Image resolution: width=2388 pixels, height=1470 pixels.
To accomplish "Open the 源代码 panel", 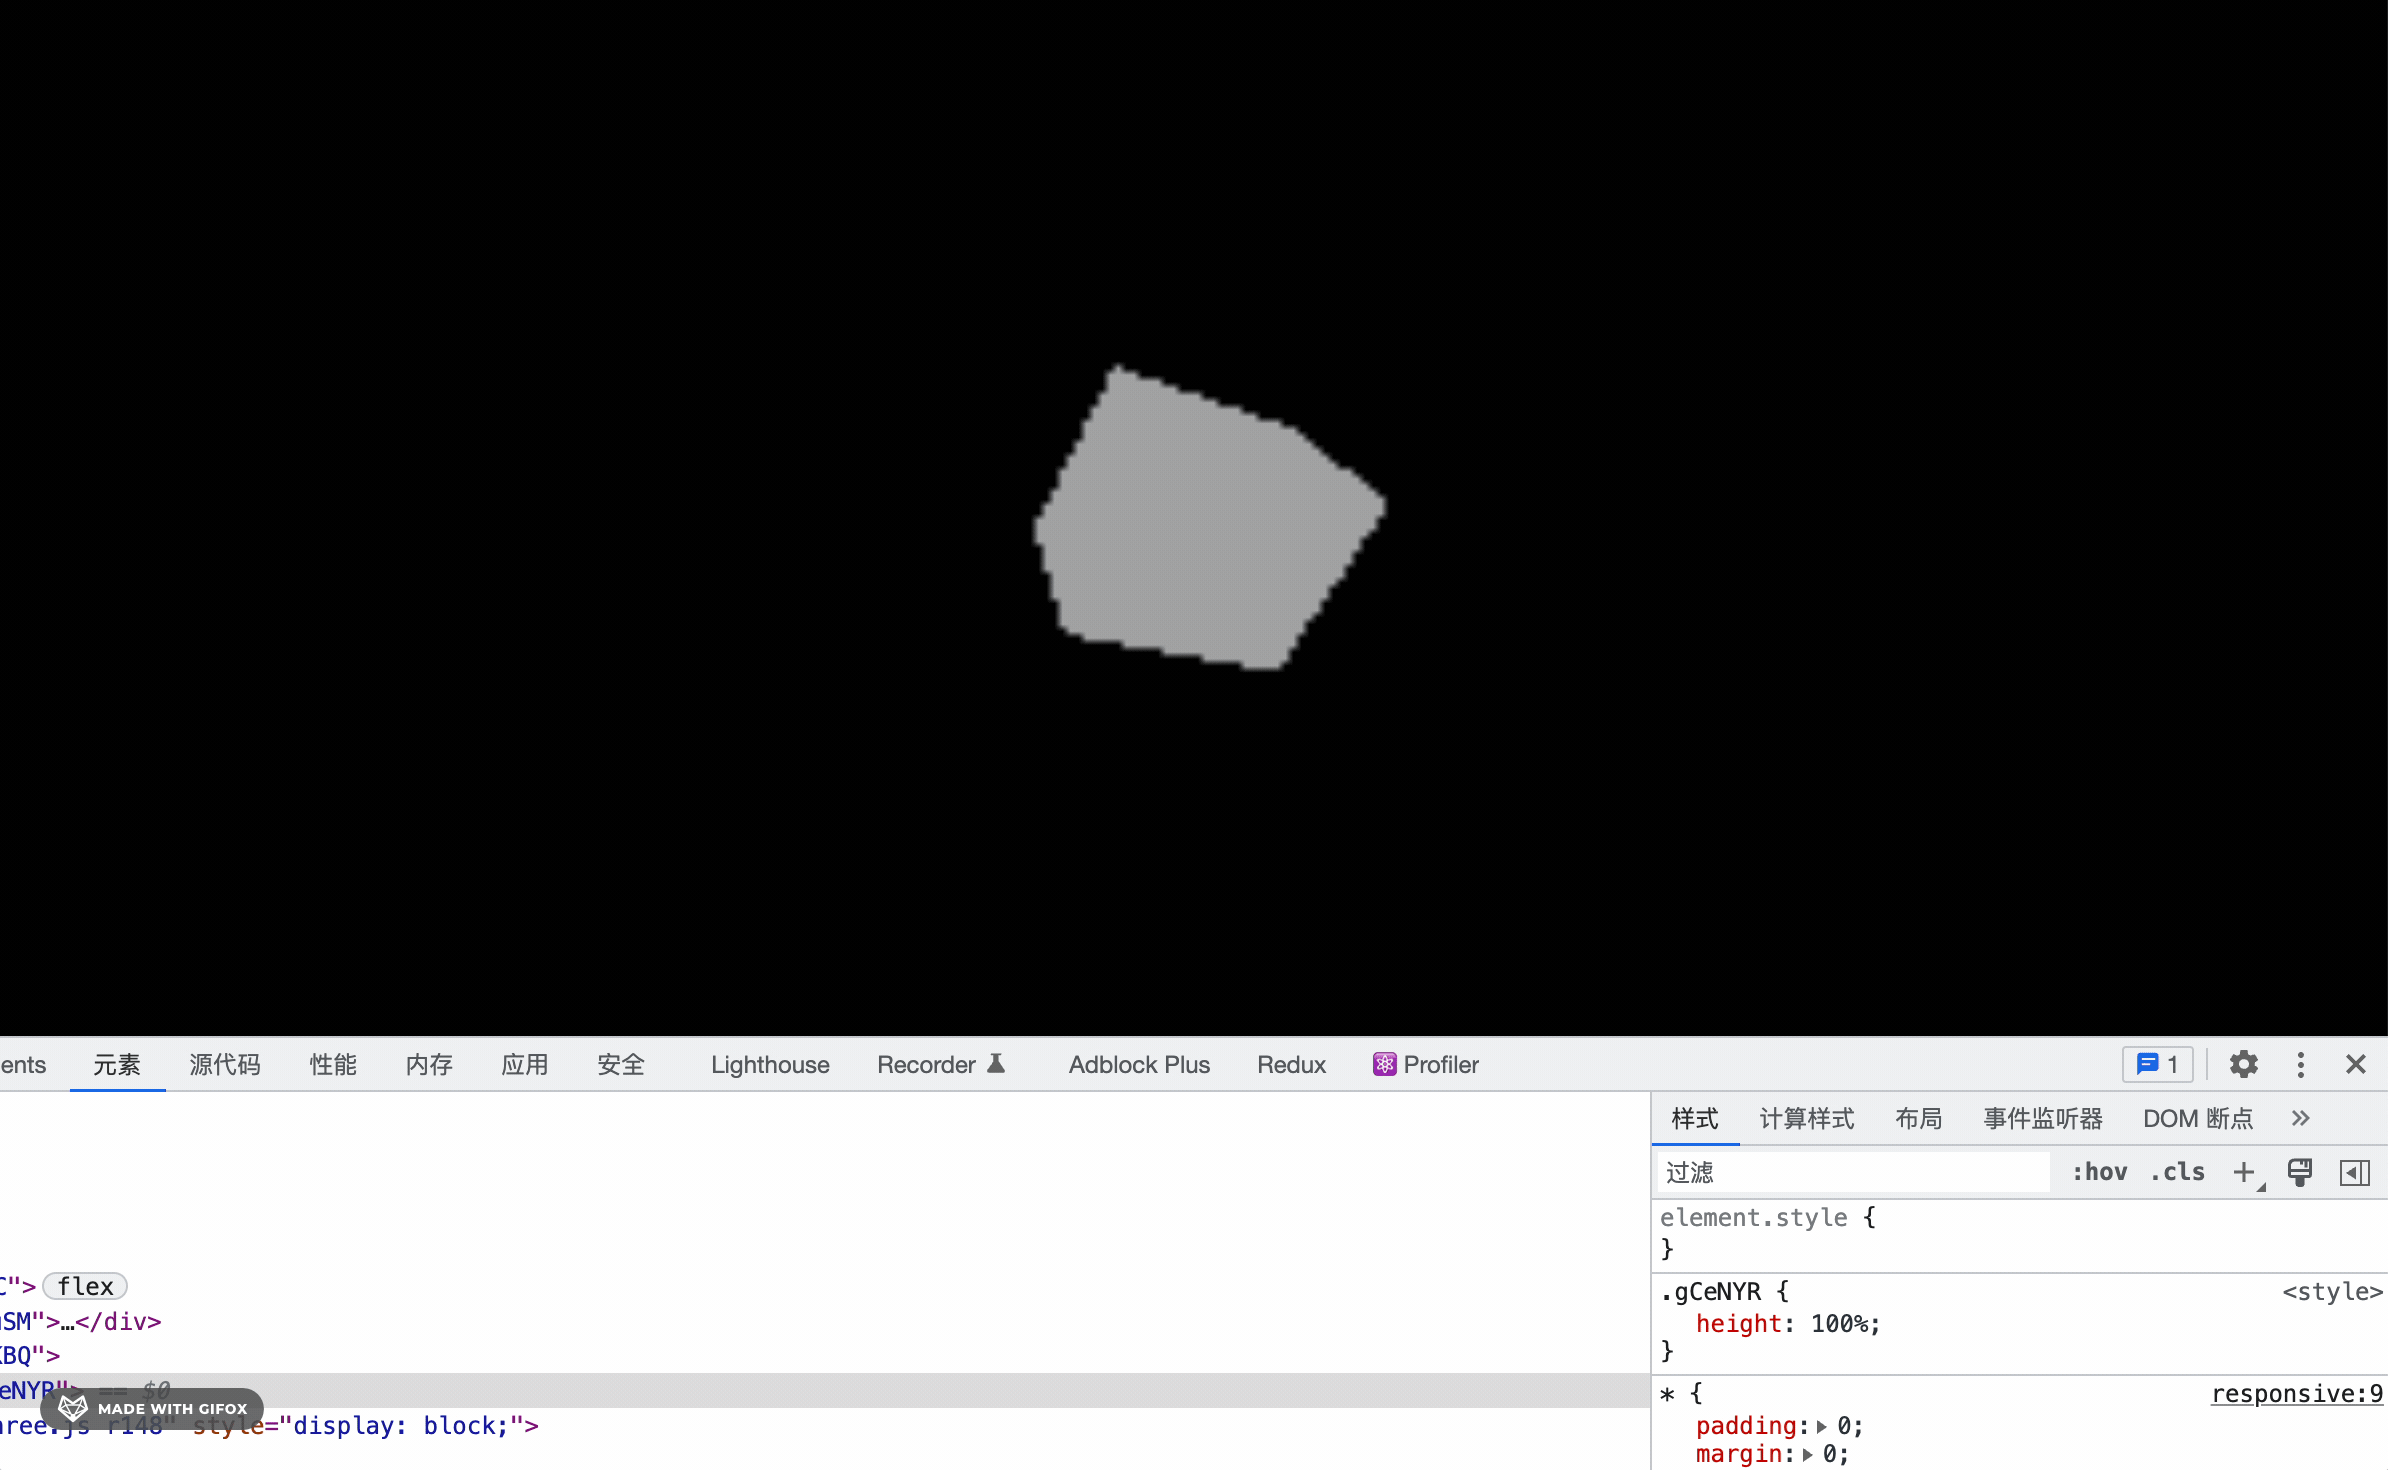I will pos(223,1063).
